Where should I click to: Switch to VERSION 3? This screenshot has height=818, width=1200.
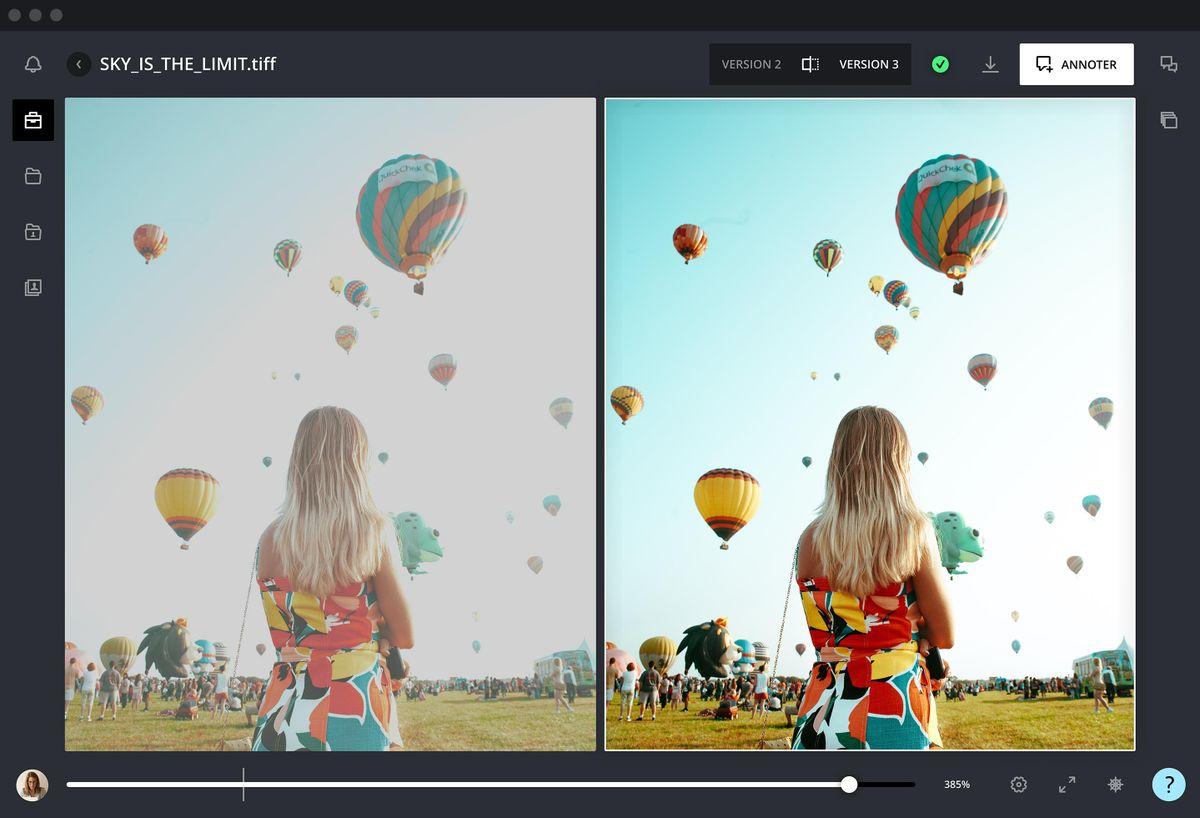868,64
